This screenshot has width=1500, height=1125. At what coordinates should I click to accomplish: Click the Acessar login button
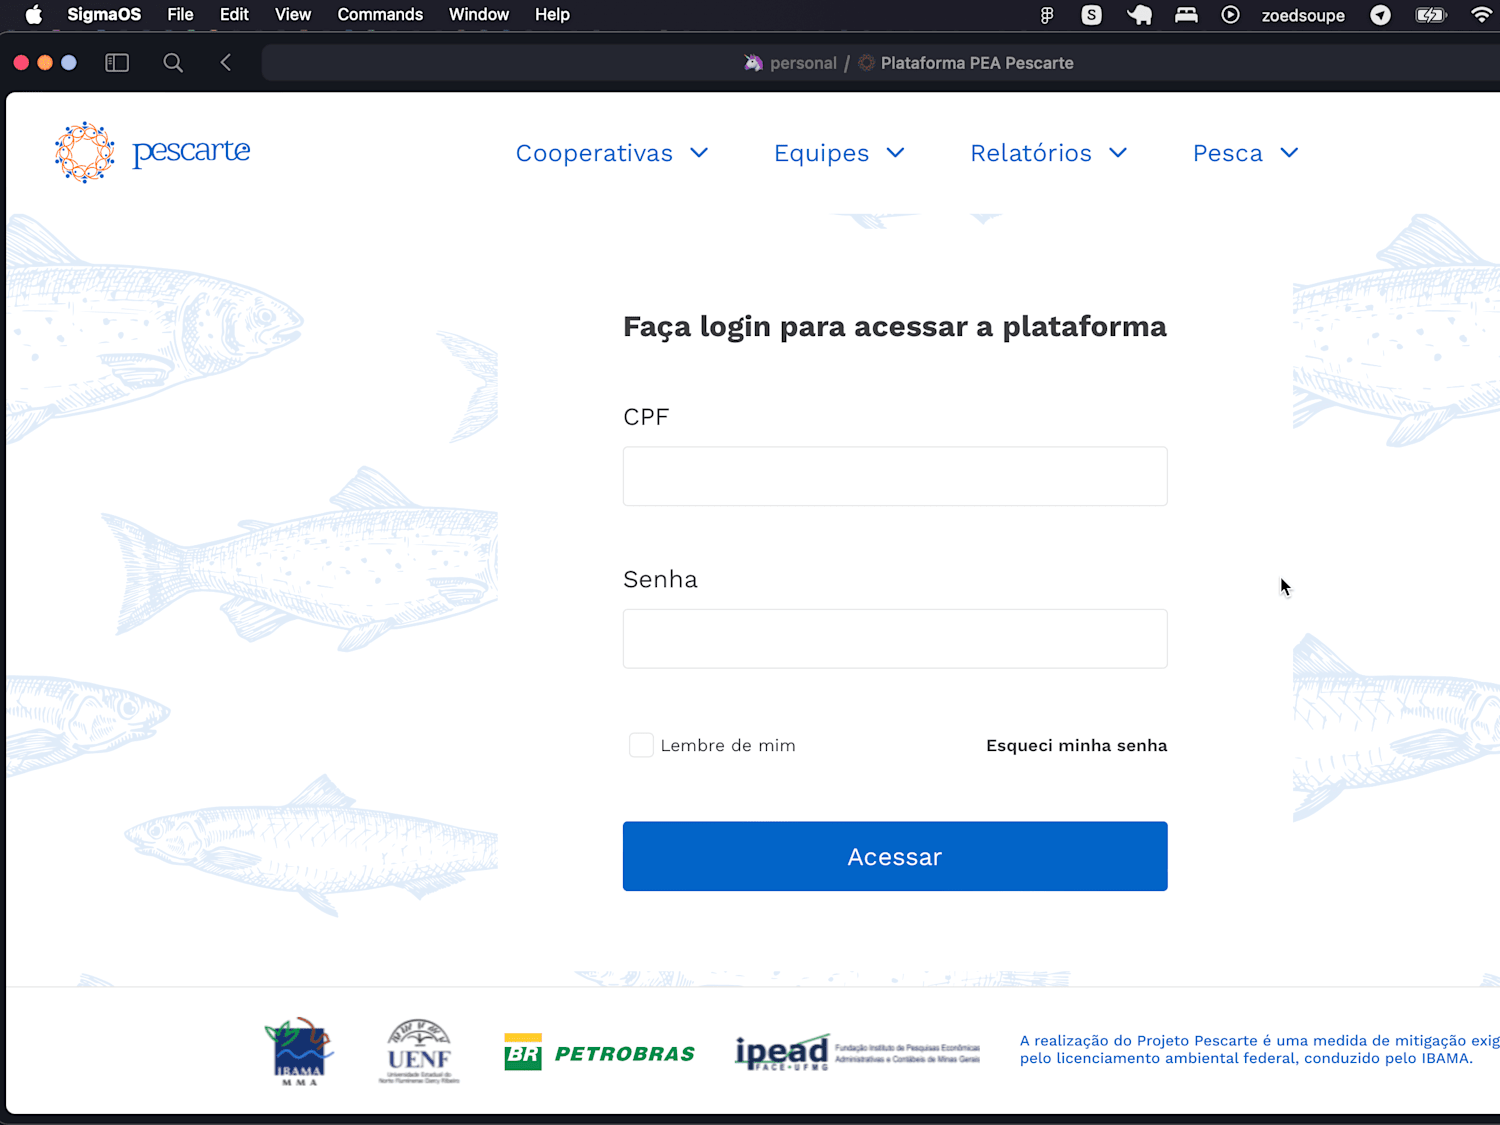[895, 856]
